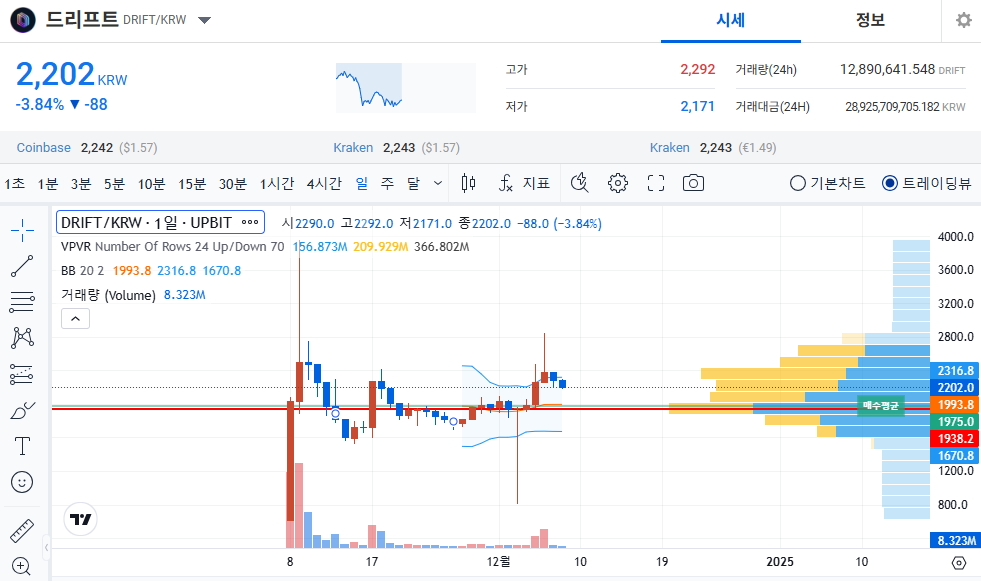
Task: Click the 2202.0 current price axis tag
Action: [955, 388]
